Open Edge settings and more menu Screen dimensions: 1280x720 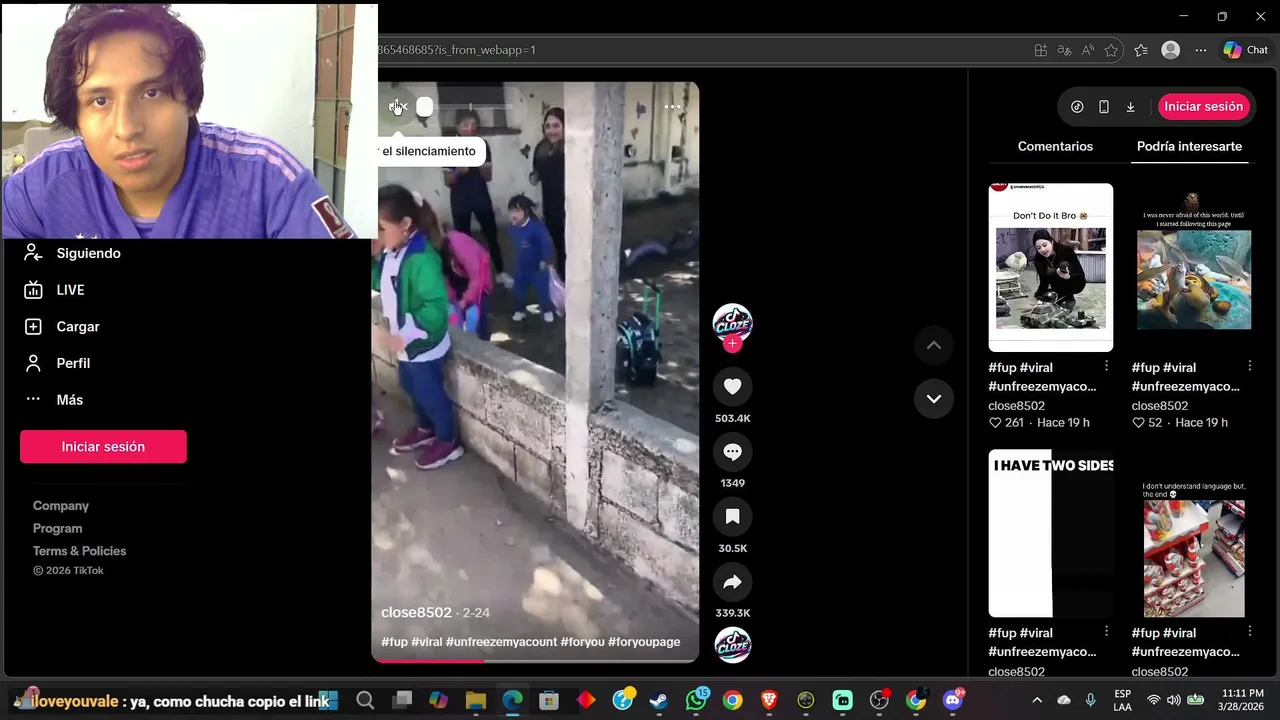[1200, 50]
